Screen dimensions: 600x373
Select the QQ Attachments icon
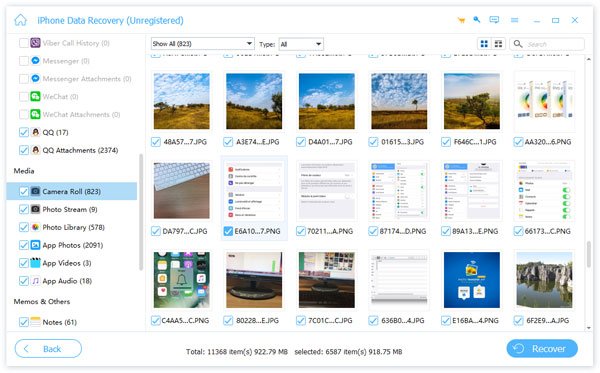click(x=35, y=150)
